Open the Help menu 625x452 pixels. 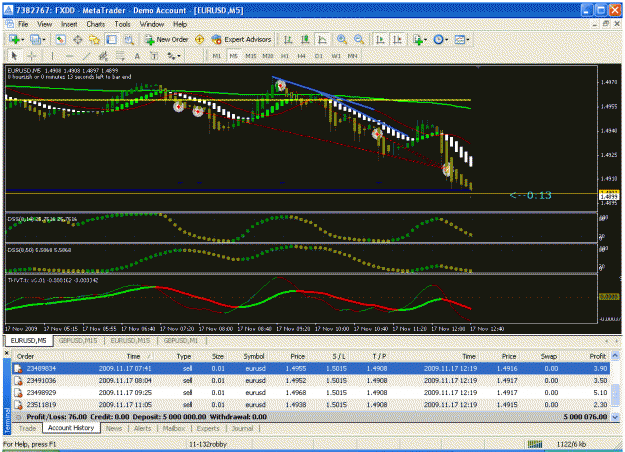180,24
